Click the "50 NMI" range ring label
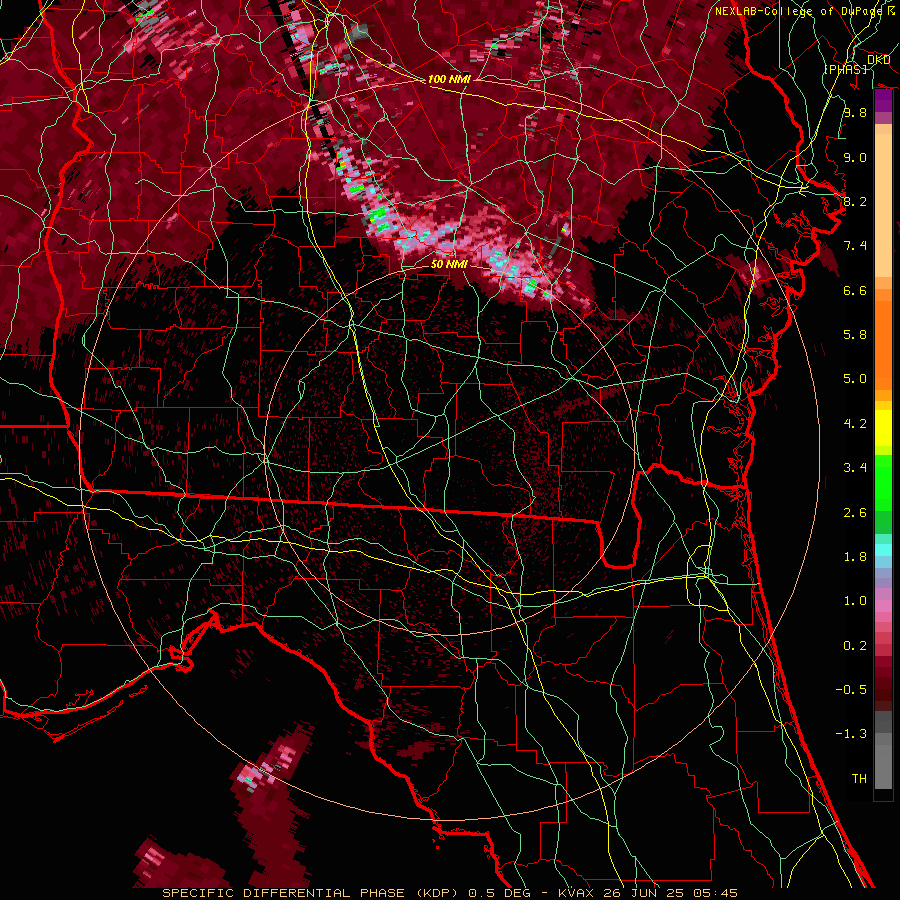Screen dimensions: 900x900 coord(449,264)
